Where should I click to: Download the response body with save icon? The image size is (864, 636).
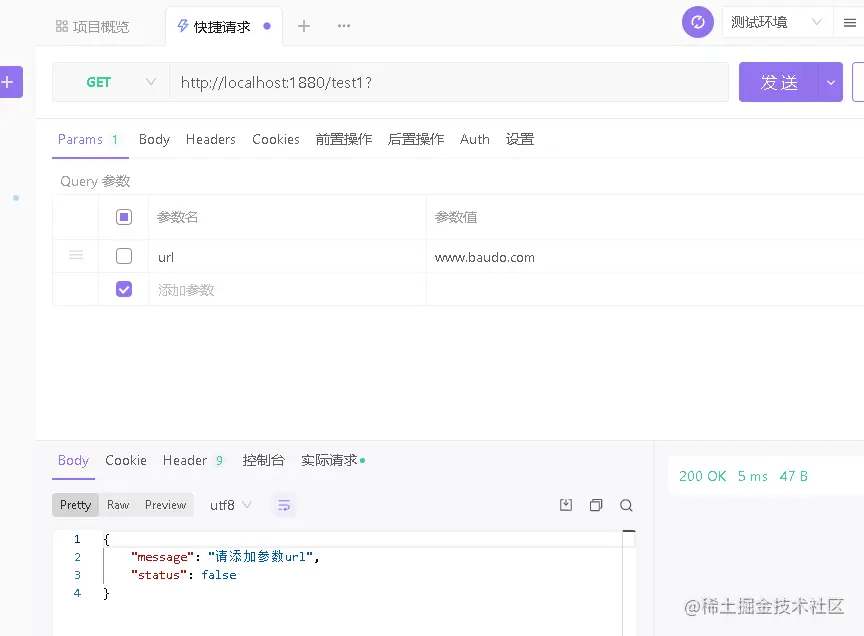point(566,505)
